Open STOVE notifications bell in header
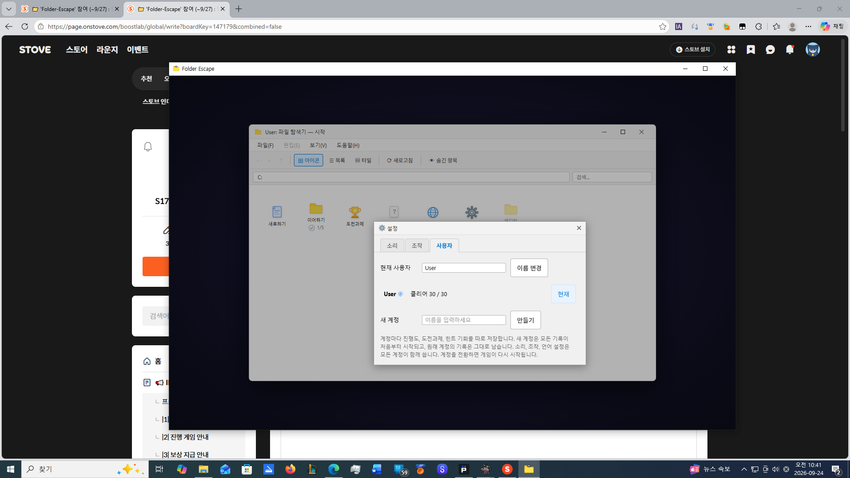The width and height of the screenshot is (850, 478). [x=790, y=49]
